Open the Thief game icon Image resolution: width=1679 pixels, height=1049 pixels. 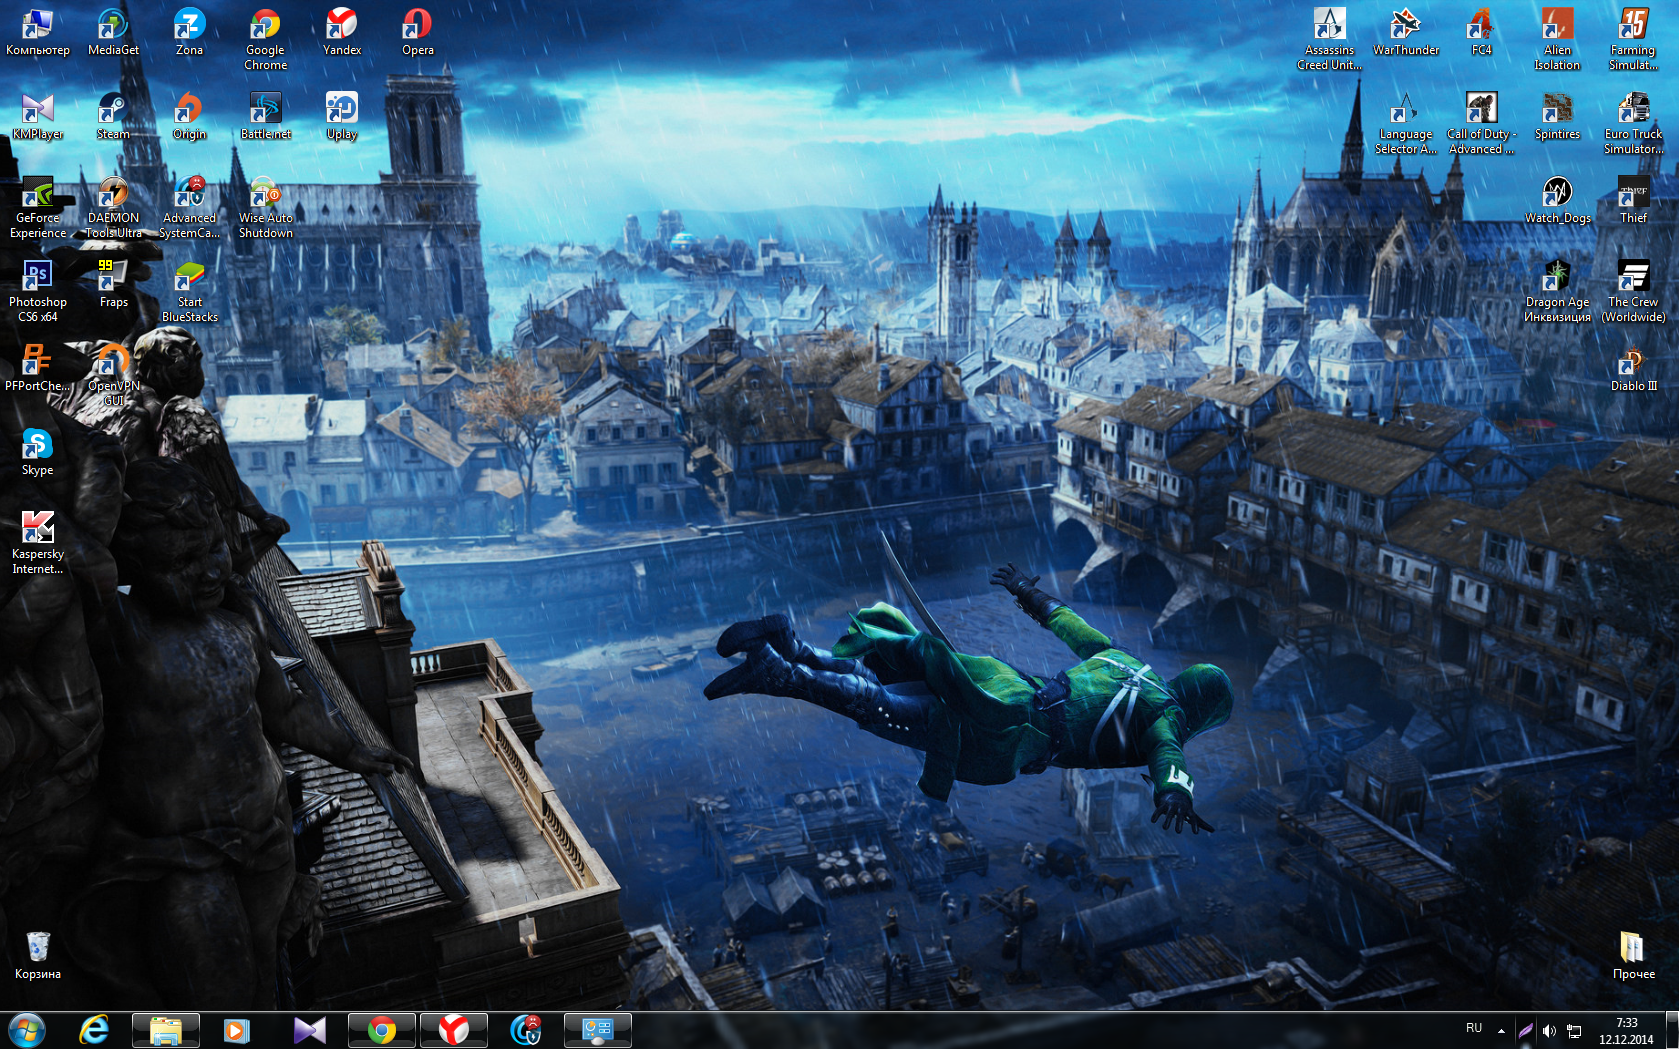pyautogui.click(x=1633, y=200)
